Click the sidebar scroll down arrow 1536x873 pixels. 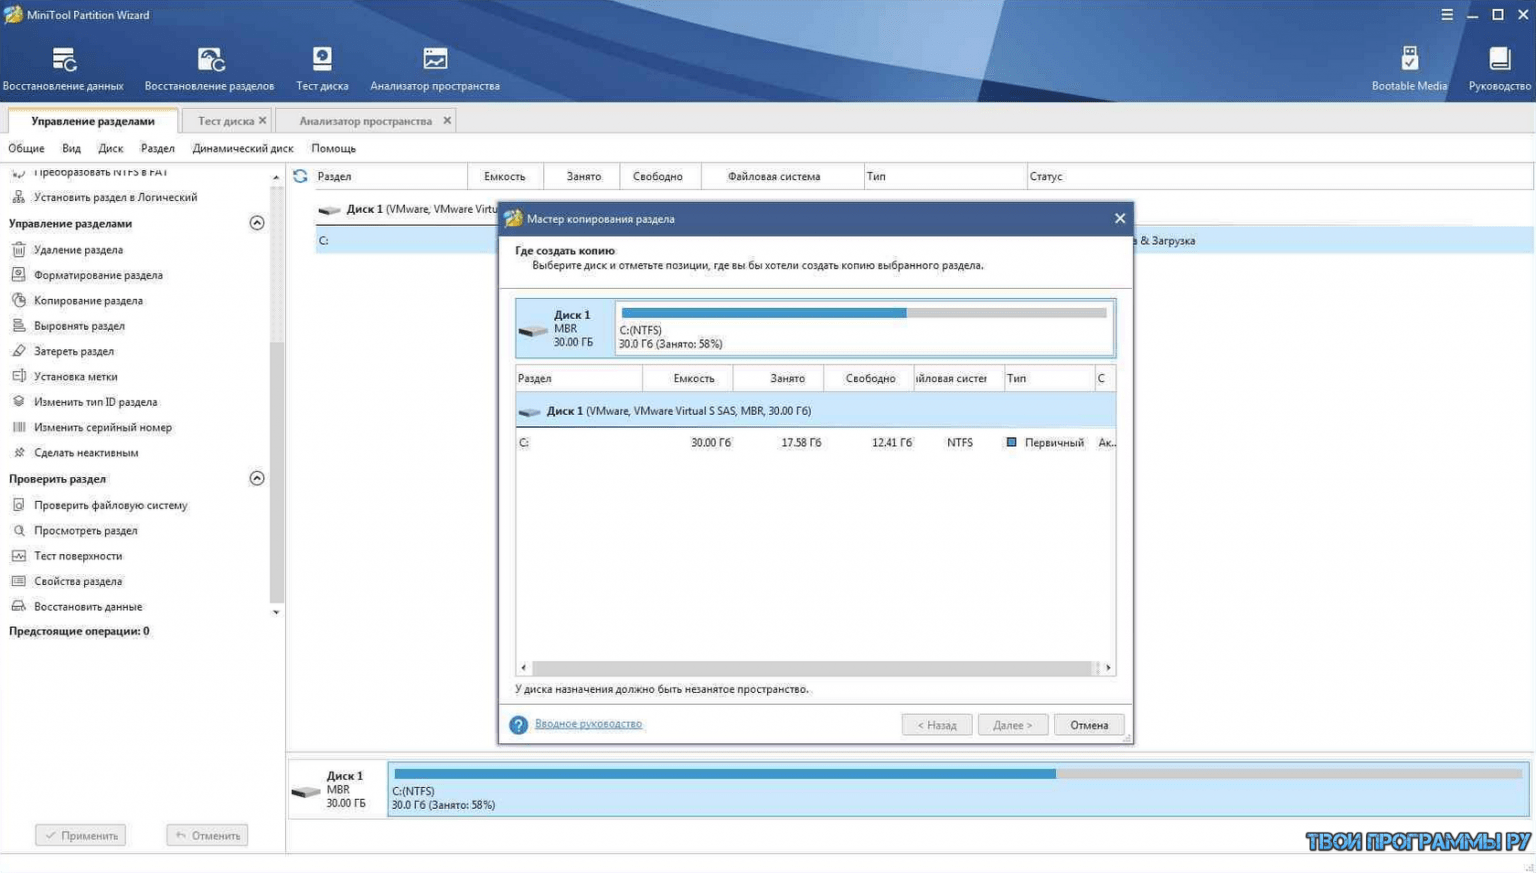coord(276,612)
